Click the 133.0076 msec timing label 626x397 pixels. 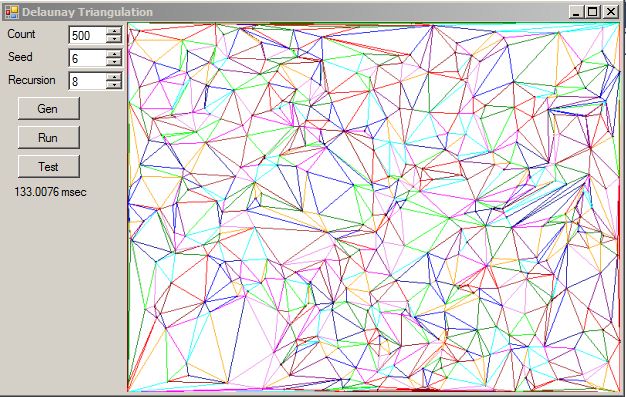(x=50, y=192)
